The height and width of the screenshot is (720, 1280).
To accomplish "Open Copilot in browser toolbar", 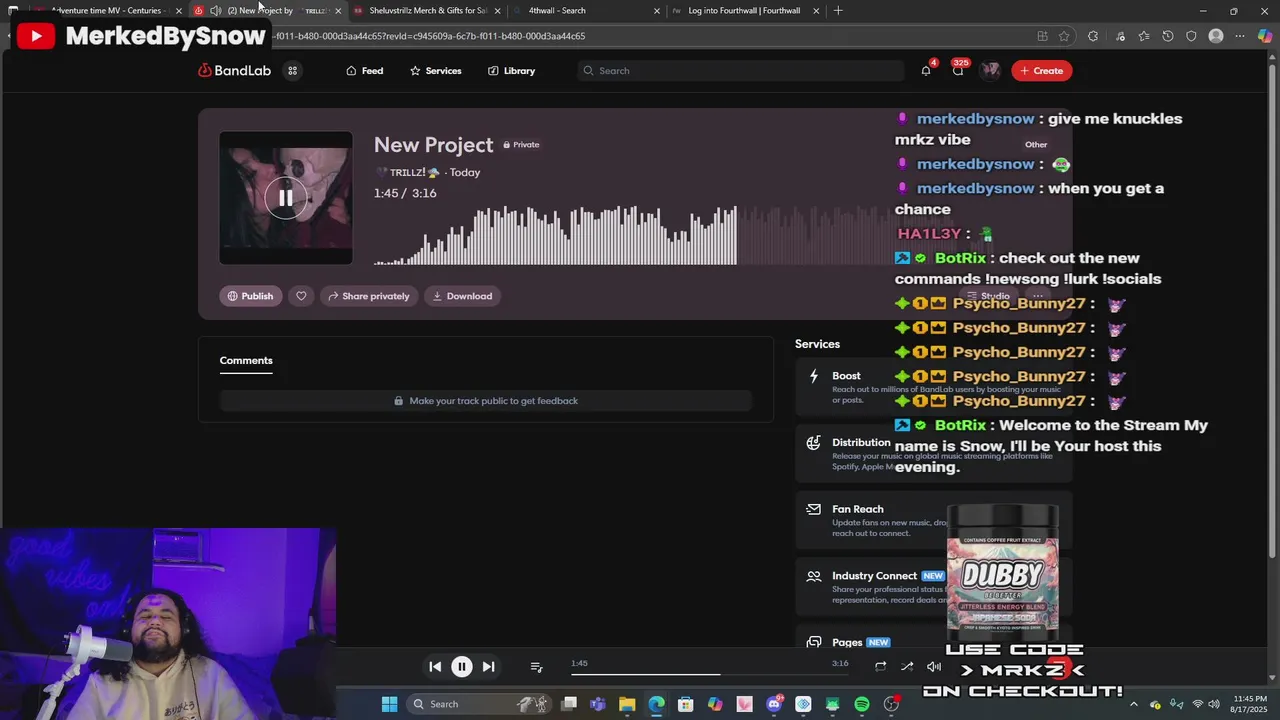I will pos(1265,36).
